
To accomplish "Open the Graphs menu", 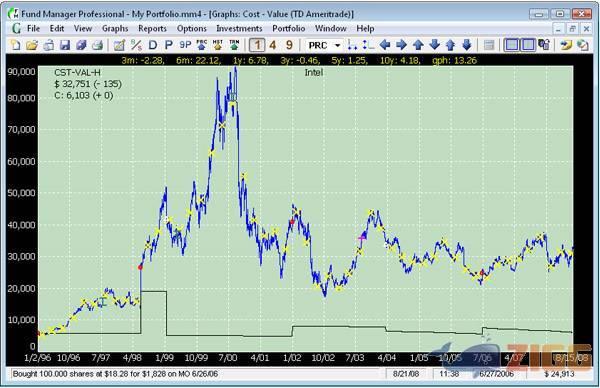I will tap(115, 28).
